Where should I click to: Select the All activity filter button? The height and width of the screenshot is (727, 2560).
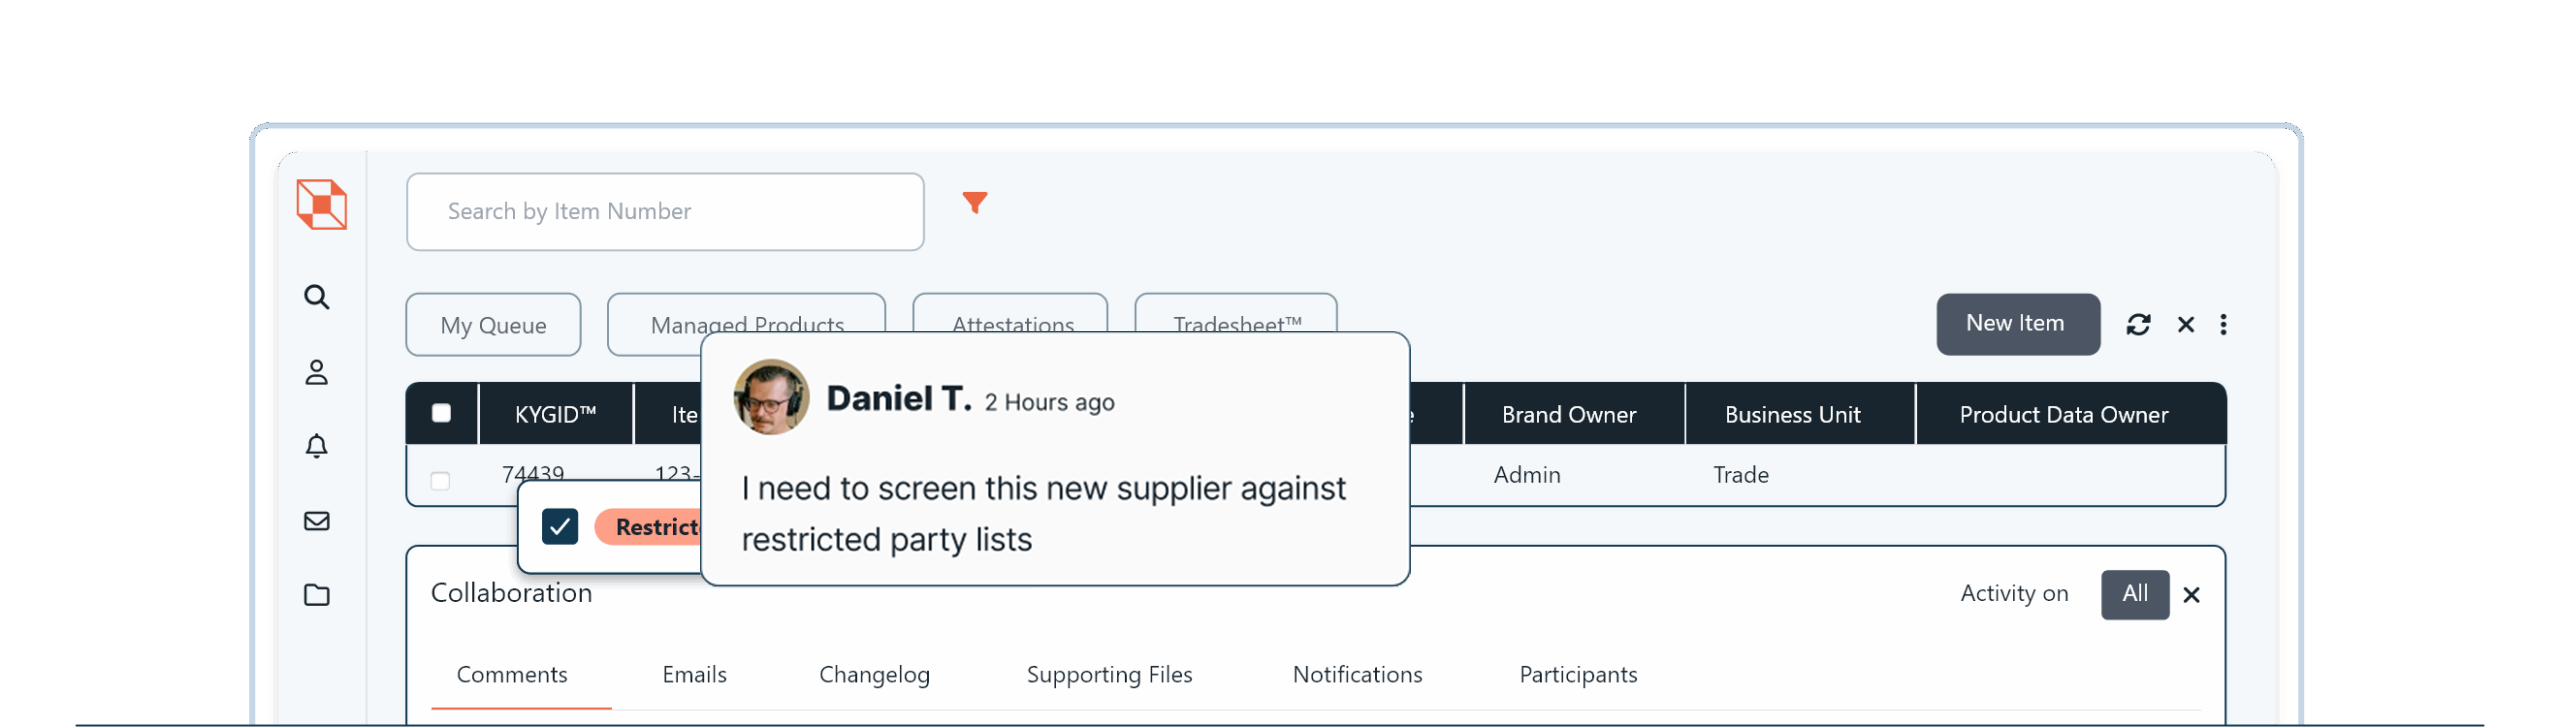coord(2134,595)
